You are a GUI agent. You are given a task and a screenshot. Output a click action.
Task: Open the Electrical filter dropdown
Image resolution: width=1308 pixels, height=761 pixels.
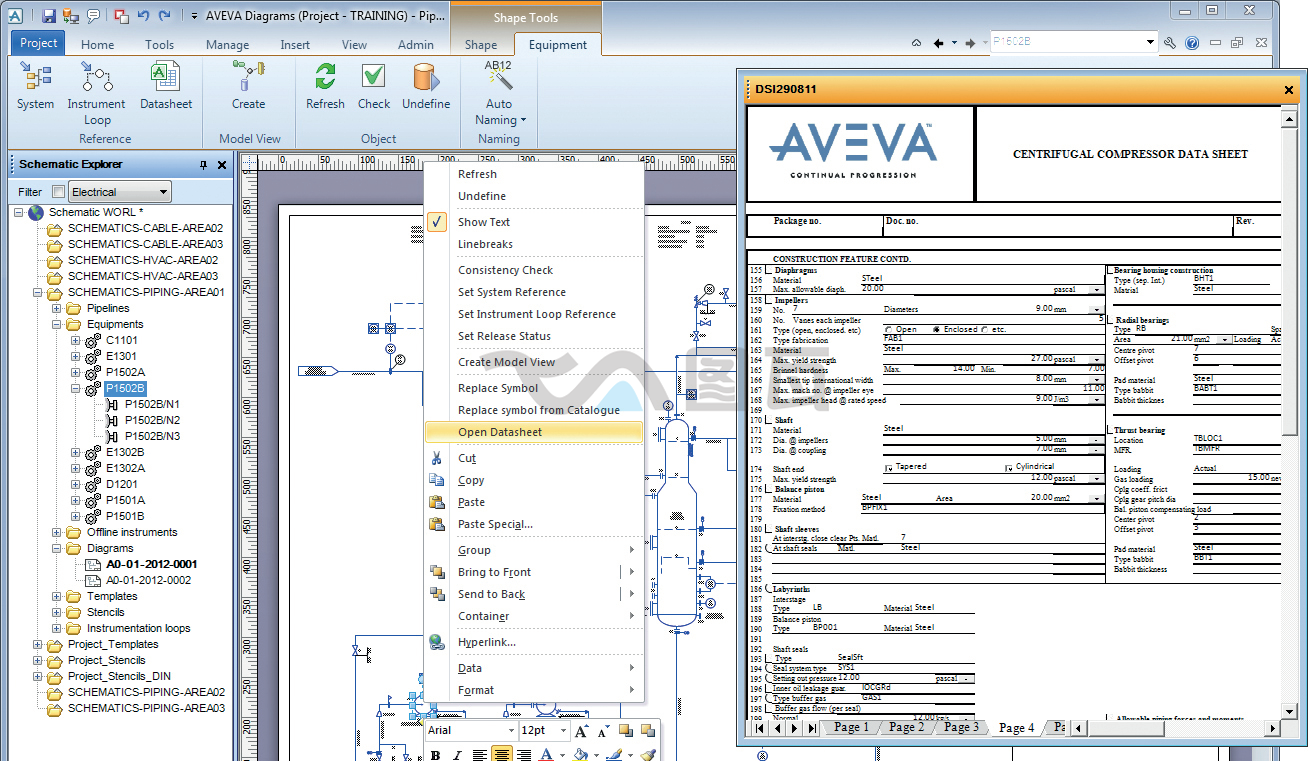(163, 192)
